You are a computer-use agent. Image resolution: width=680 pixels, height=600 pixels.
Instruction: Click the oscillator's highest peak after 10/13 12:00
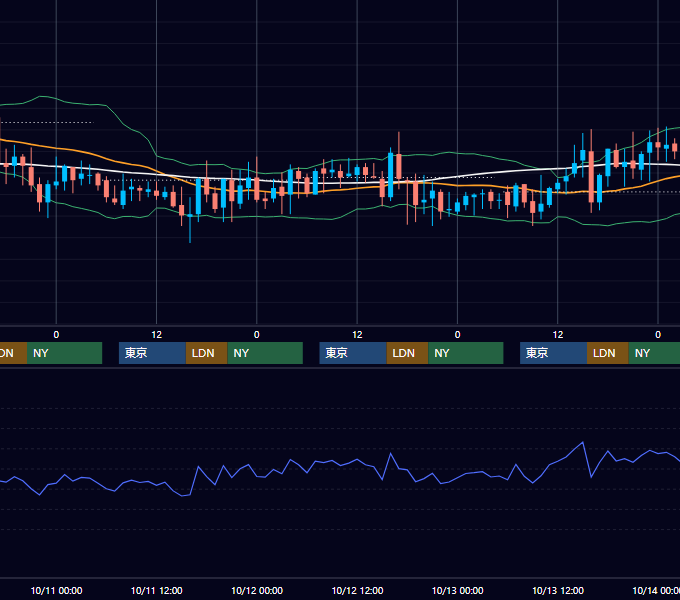point(582,443)
